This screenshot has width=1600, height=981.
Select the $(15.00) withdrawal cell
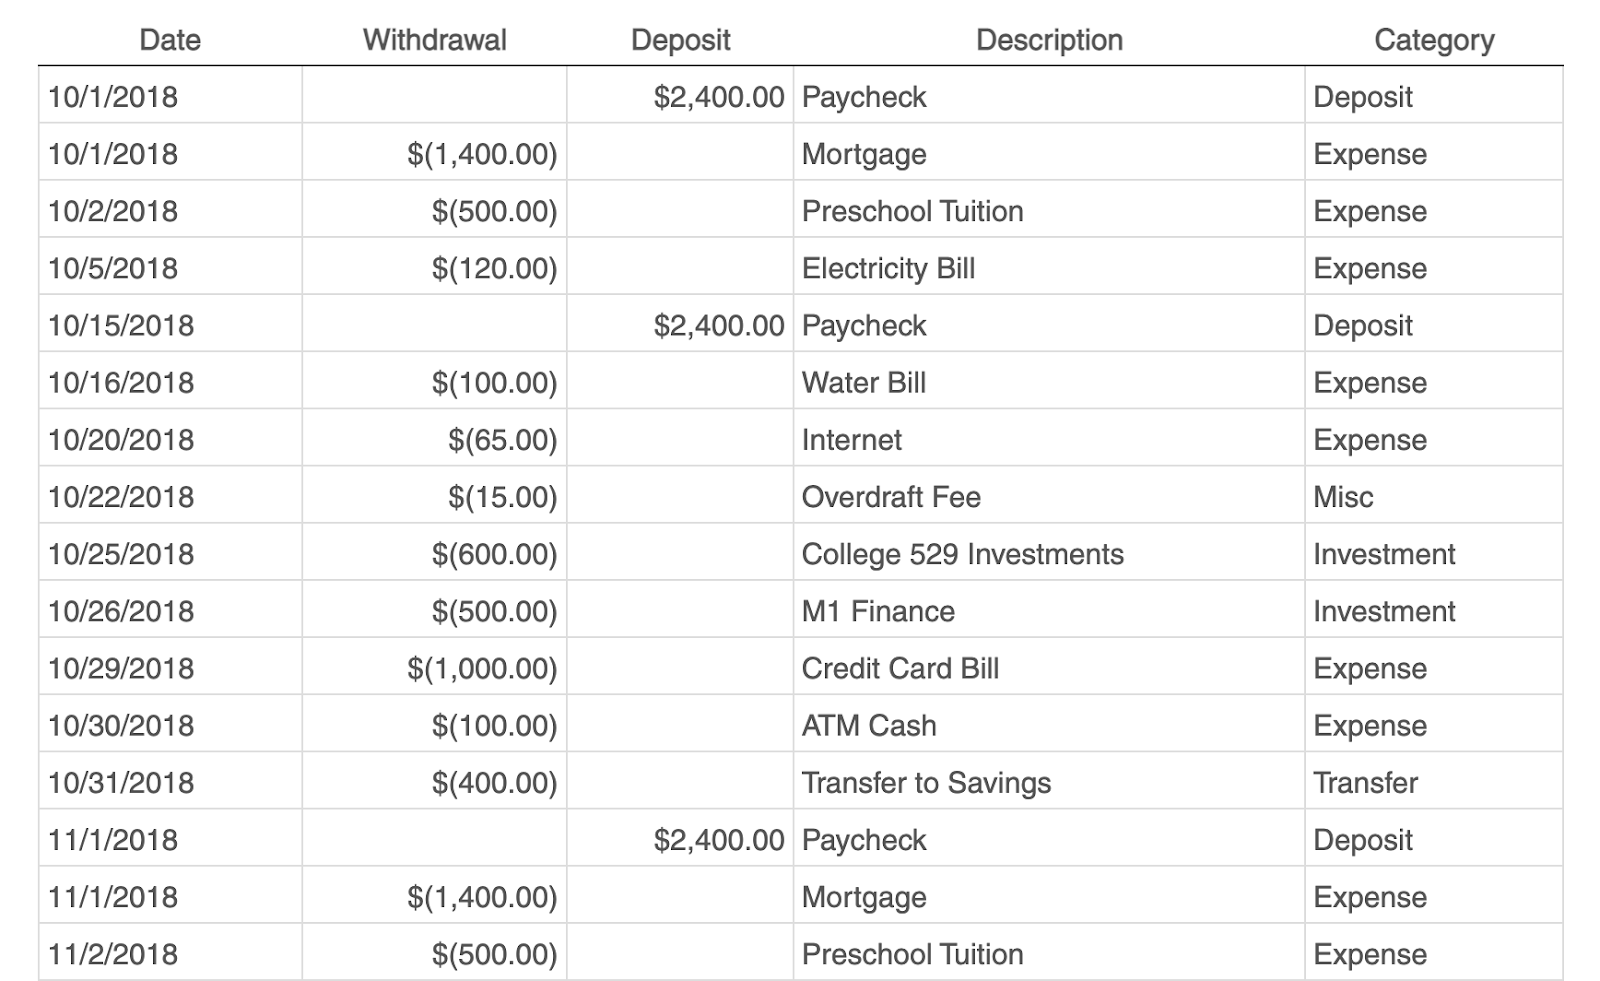tap(502, 497)
